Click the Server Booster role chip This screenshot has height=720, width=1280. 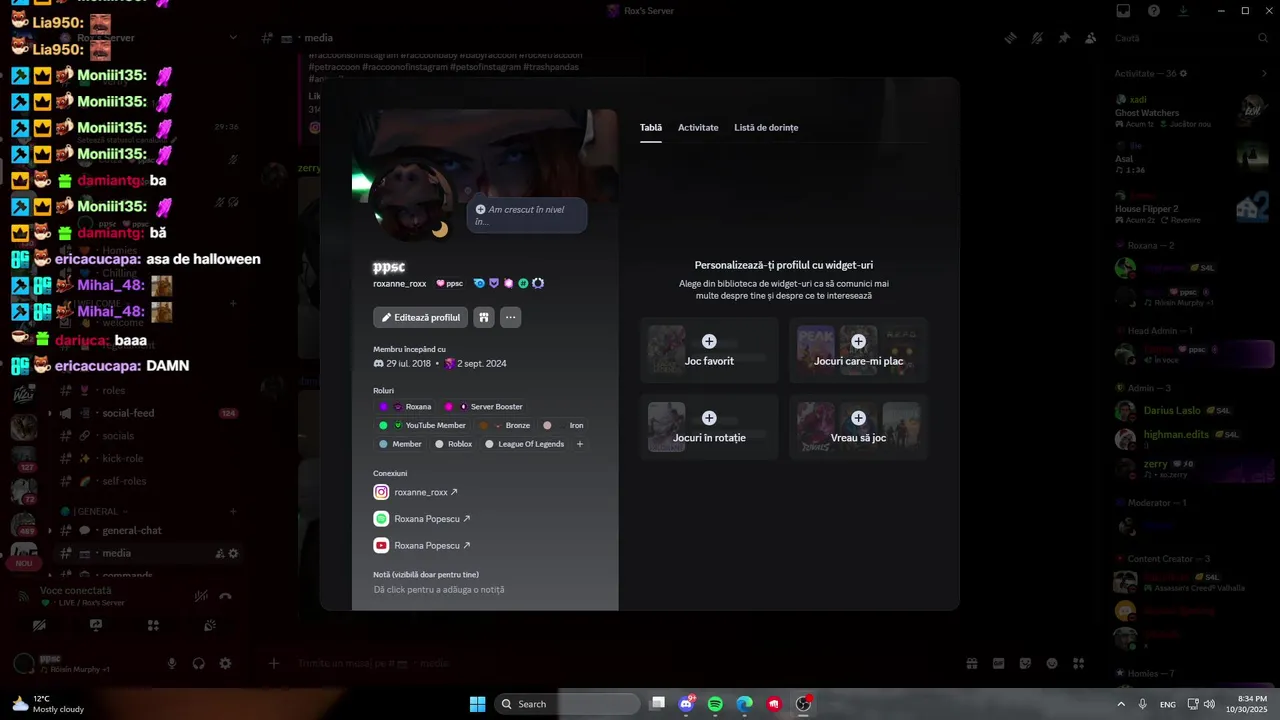coord(483,407)
